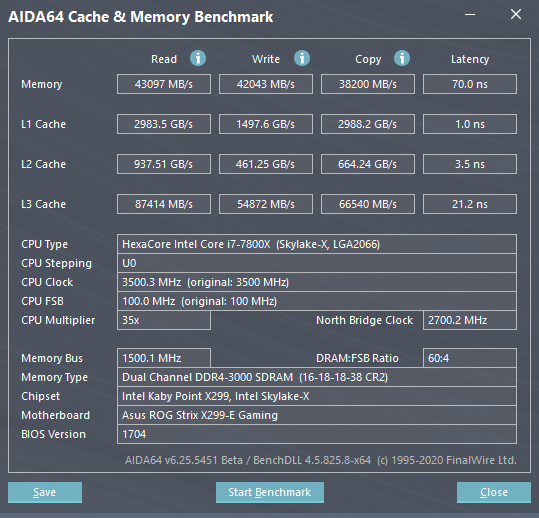Click the L1 Cache Write value
The image size is (539, 518).
point(266,124)
